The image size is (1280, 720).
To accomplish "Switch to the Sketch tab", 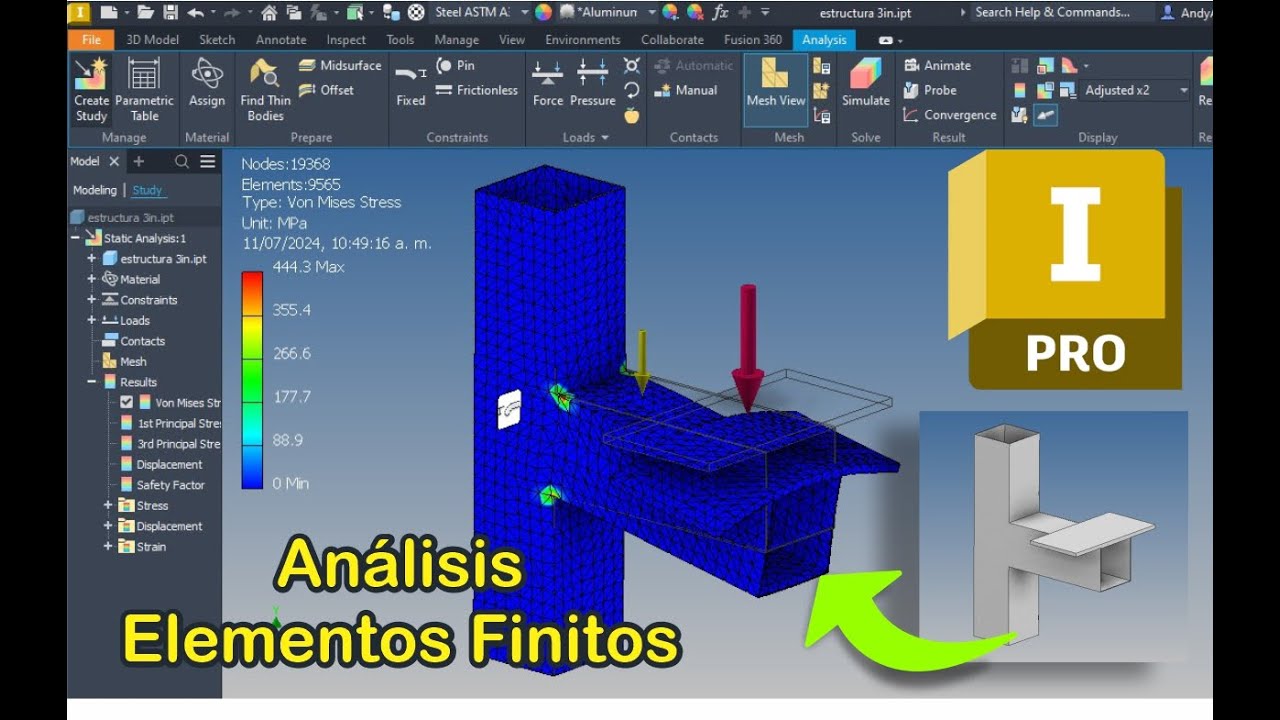I will coord(217,40).
